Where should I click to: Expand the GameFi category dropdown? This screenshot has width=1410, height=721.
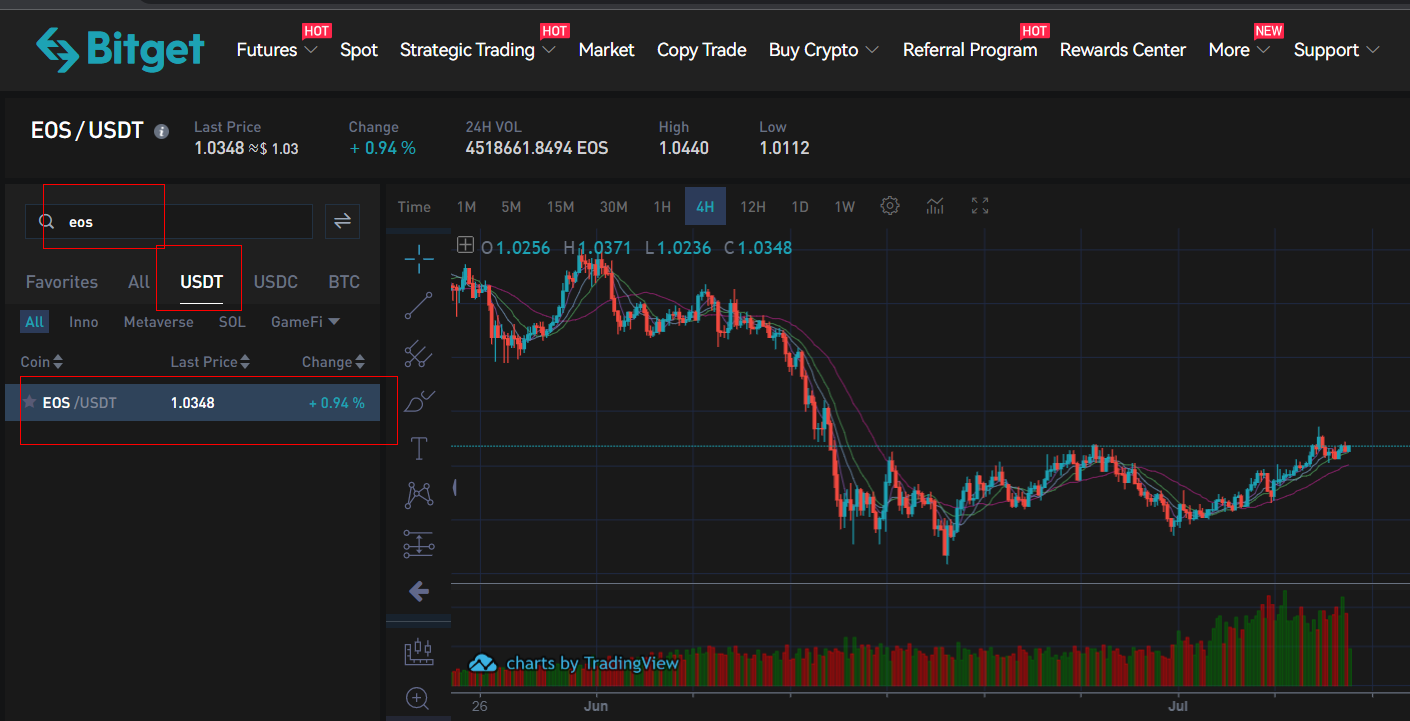pyautogui.click(x=305, y=322)
